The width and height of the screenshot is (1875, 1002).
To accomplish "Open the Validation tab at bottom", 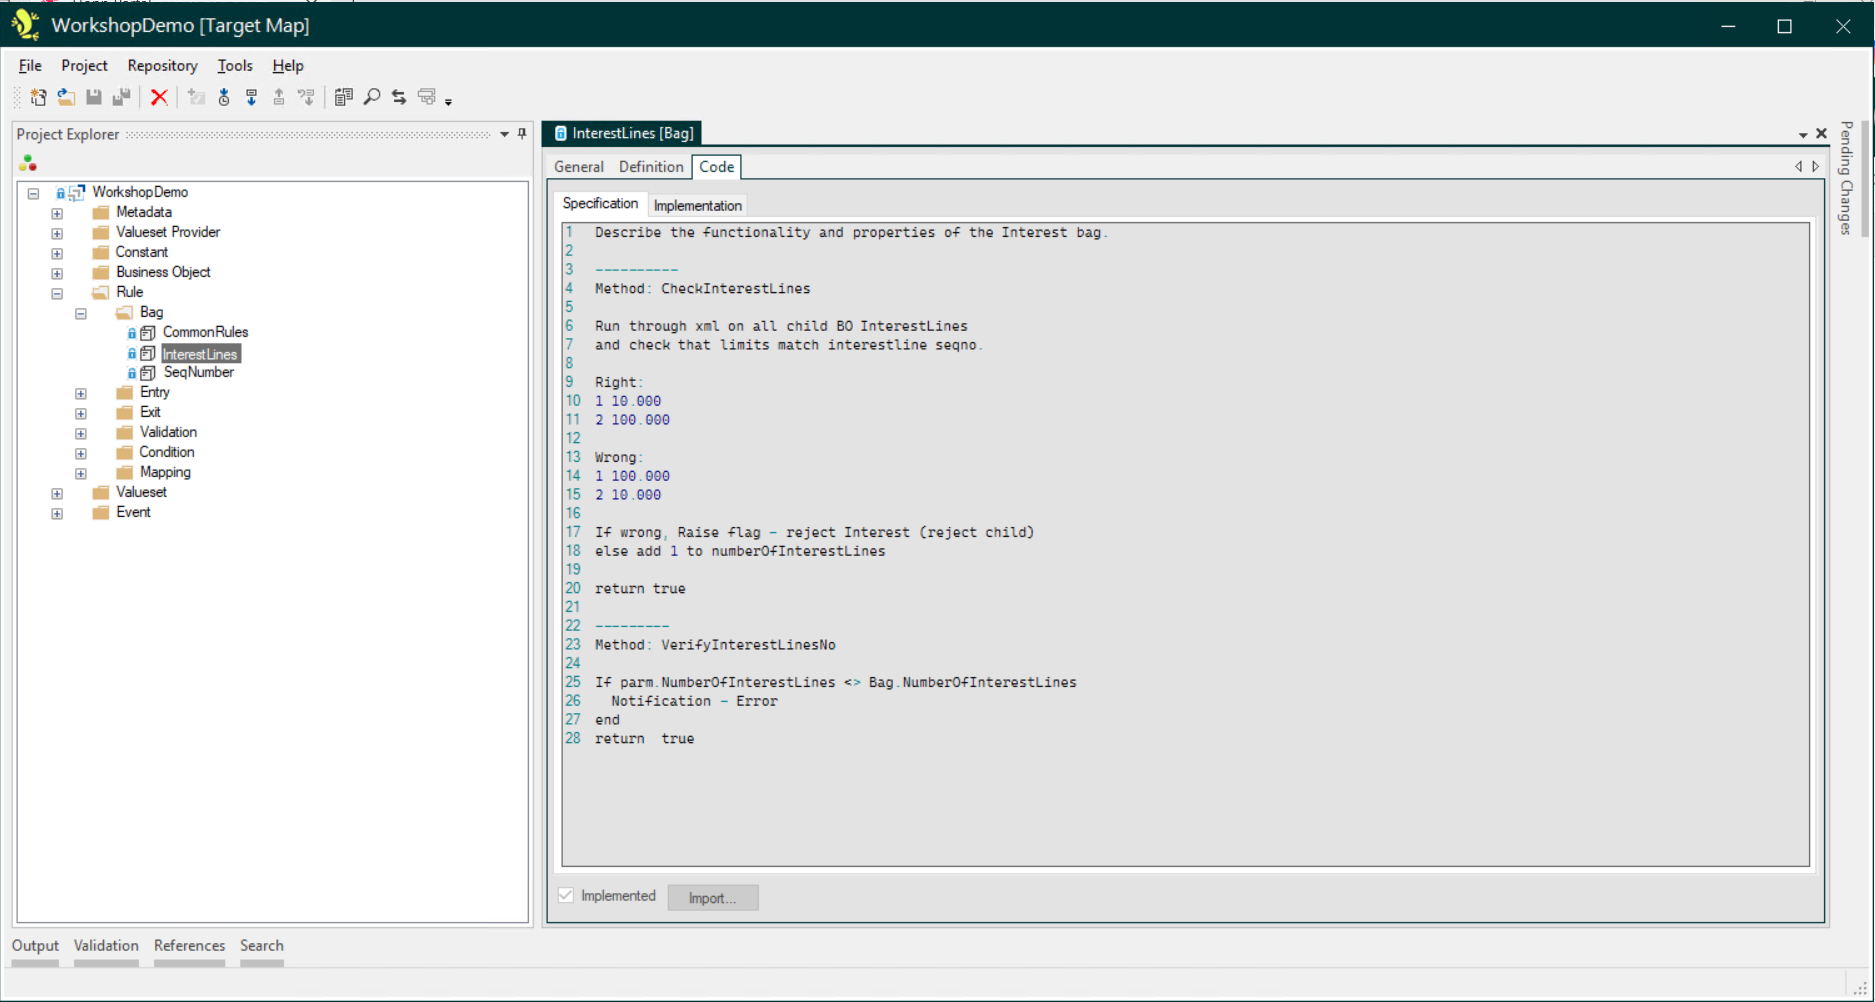I will [x=106, y=946].
